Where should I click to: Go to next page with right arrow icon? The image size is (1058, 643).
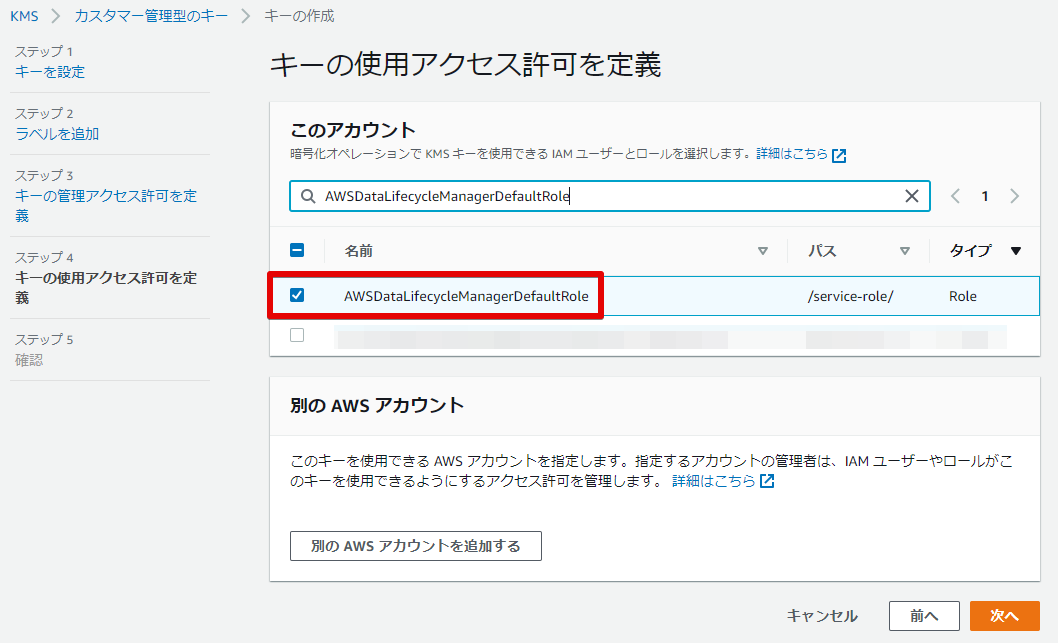click(x=1014, y=196)
